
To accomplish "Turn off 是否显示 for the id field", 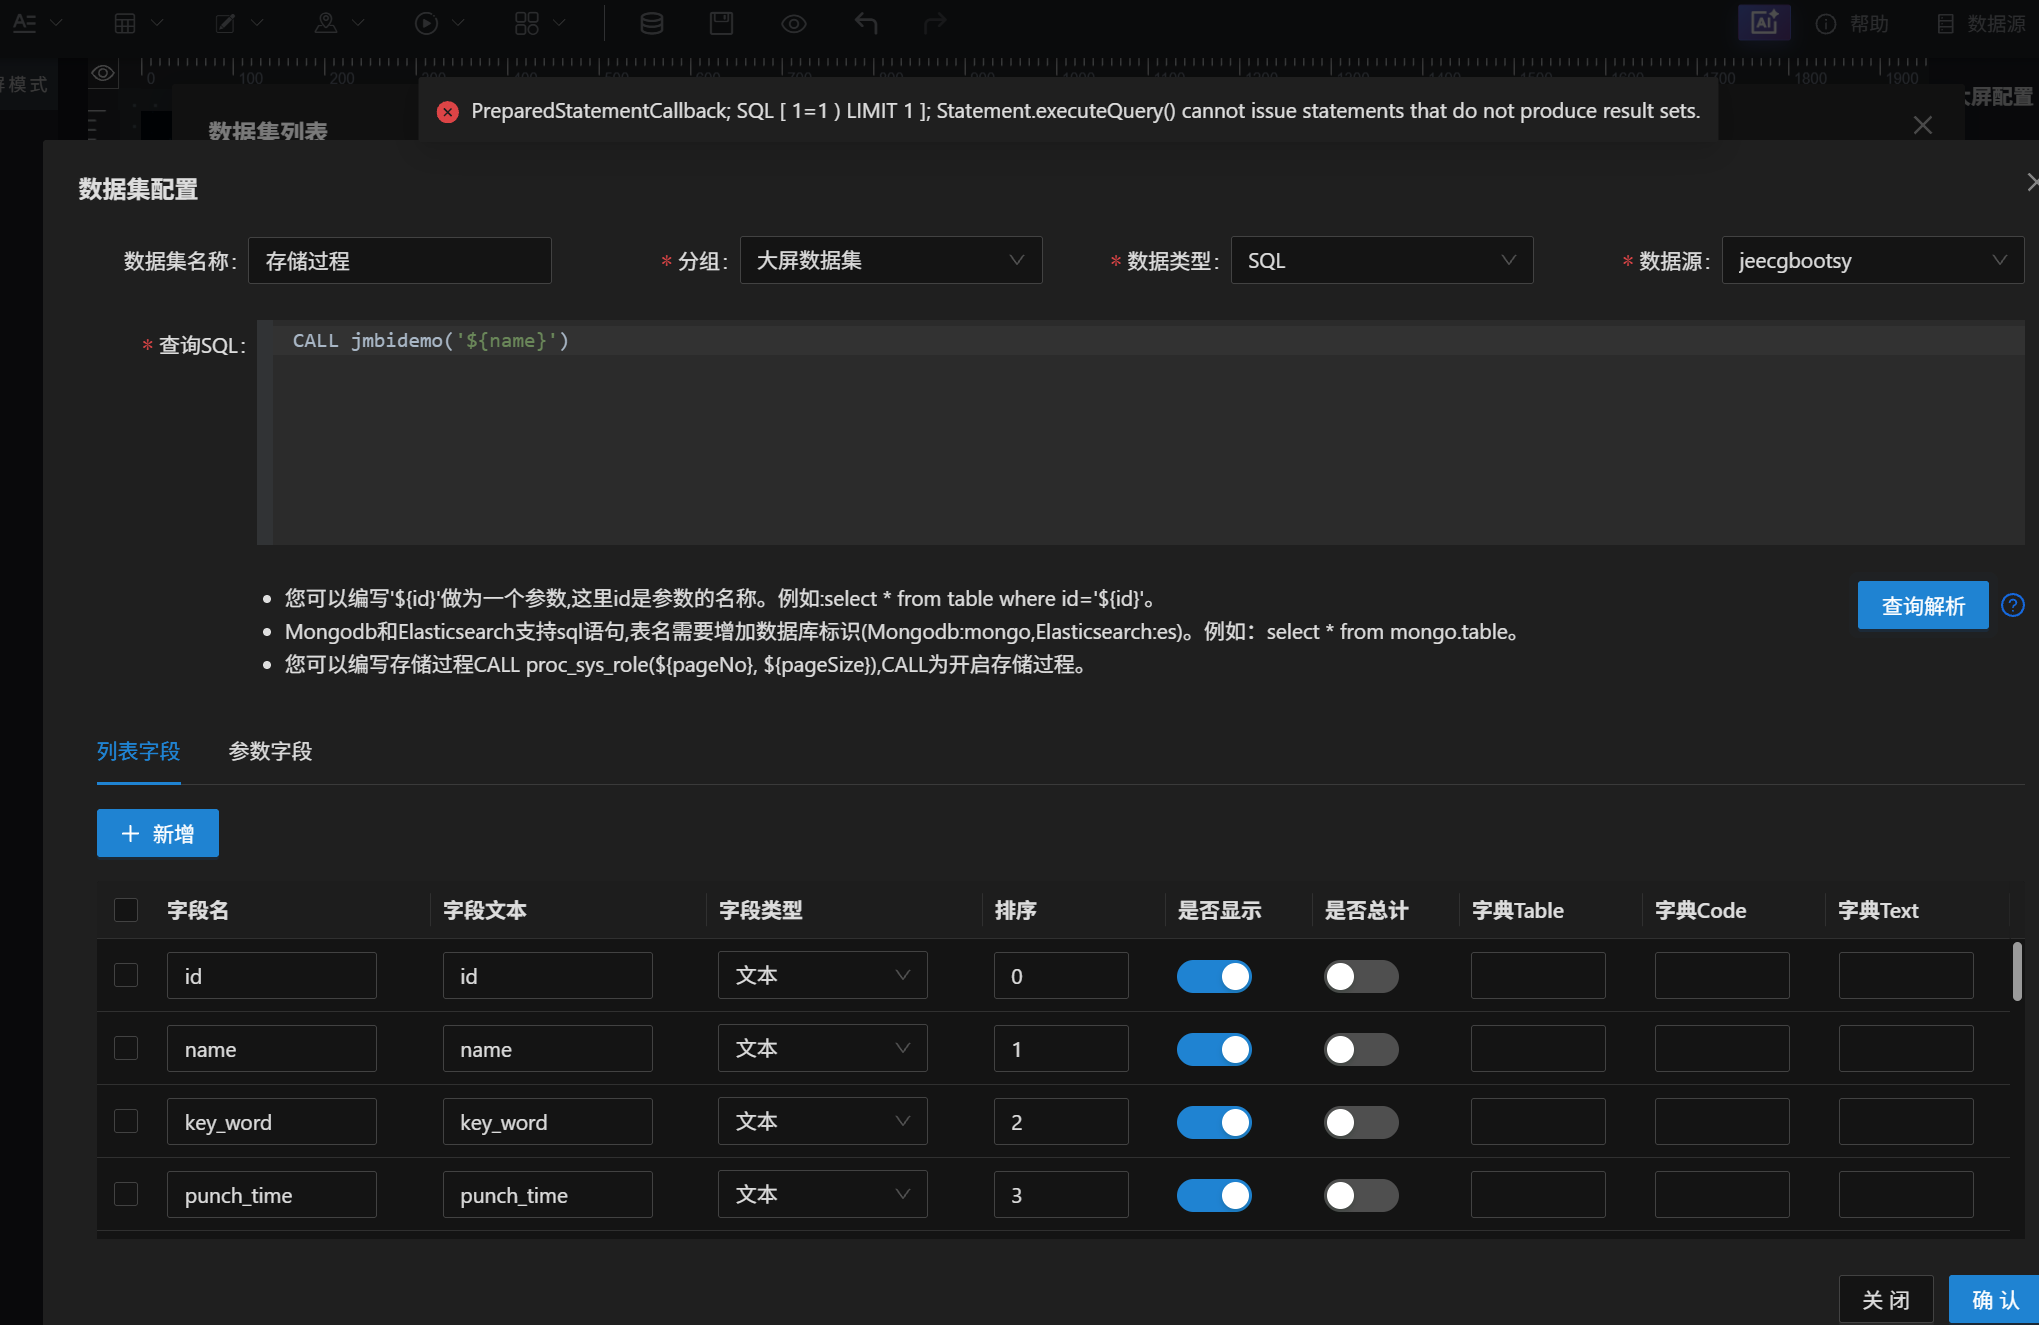I will pos(1213,976).
